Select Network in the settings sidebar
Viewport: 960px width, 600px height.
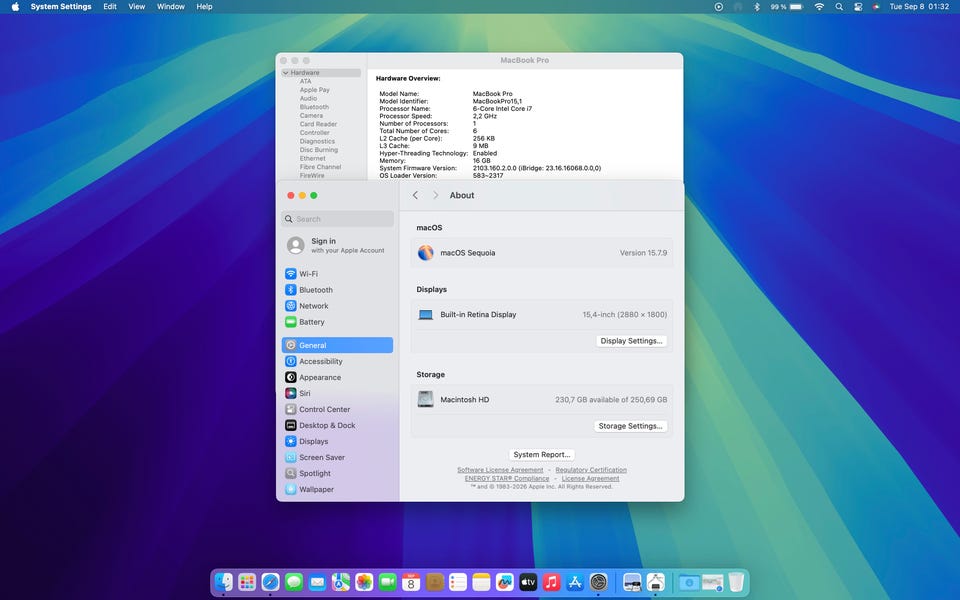point(337,306)
